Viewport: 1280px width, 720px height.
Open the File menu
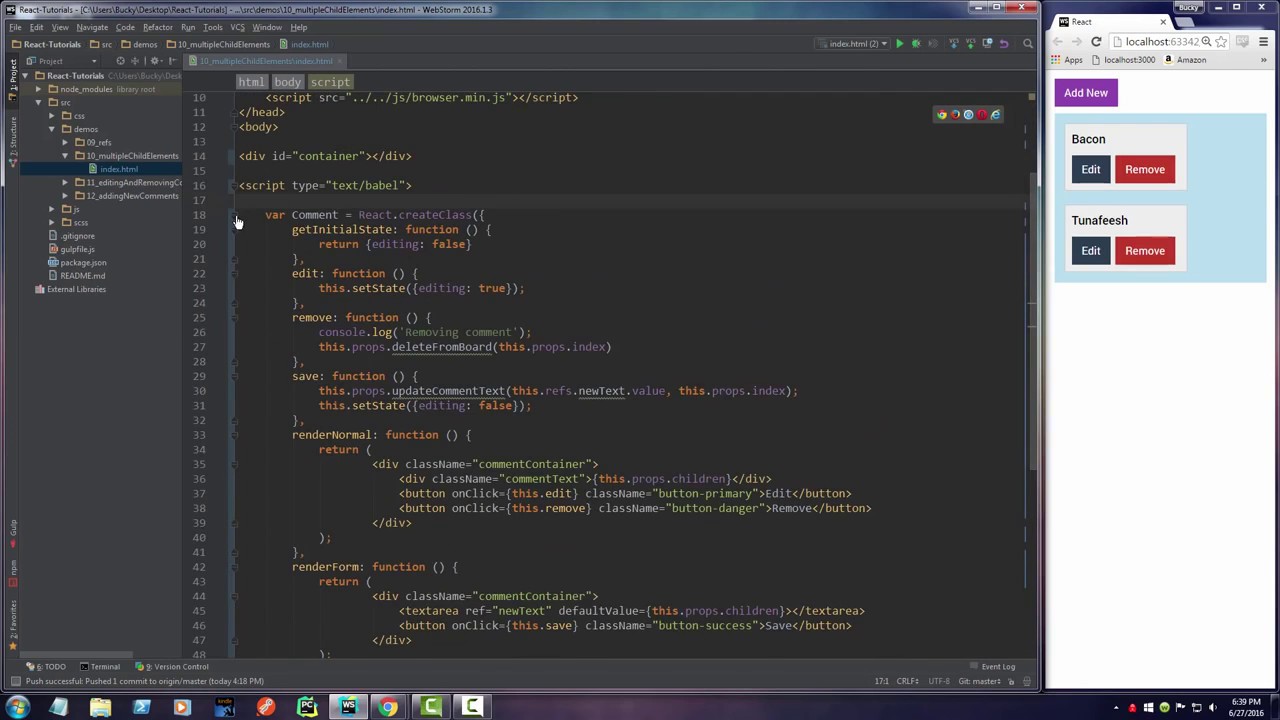coord(15,27)
